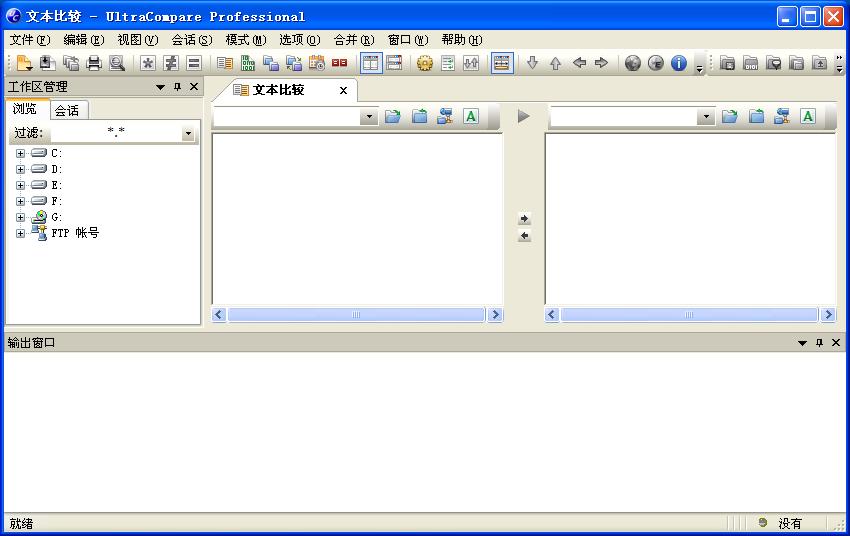Click the grey globe icon in toolbar
This screenshot has height=536, width=850.
coord(633,63)
